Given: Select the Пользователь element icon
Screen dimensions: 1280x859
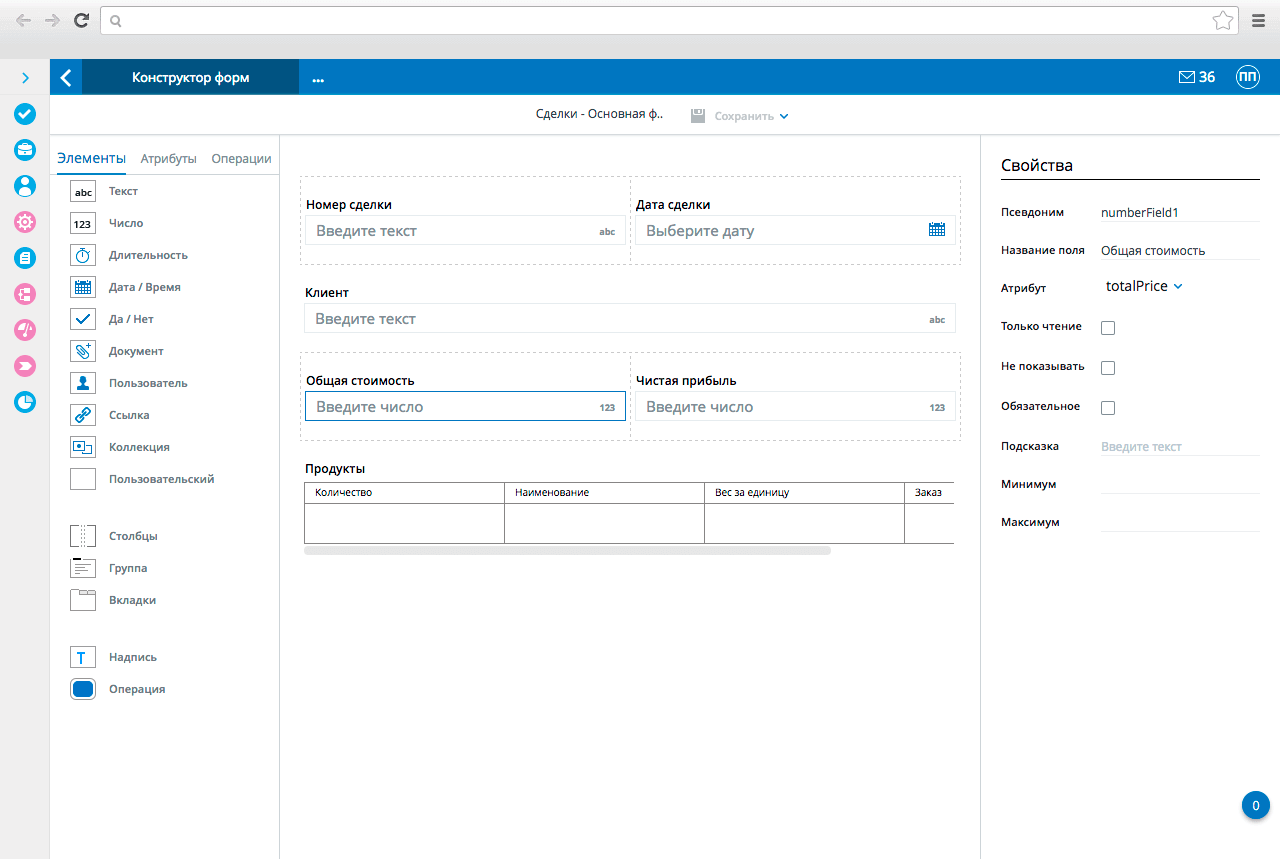Looking at the screenshot, I should (x=83, y=383).
